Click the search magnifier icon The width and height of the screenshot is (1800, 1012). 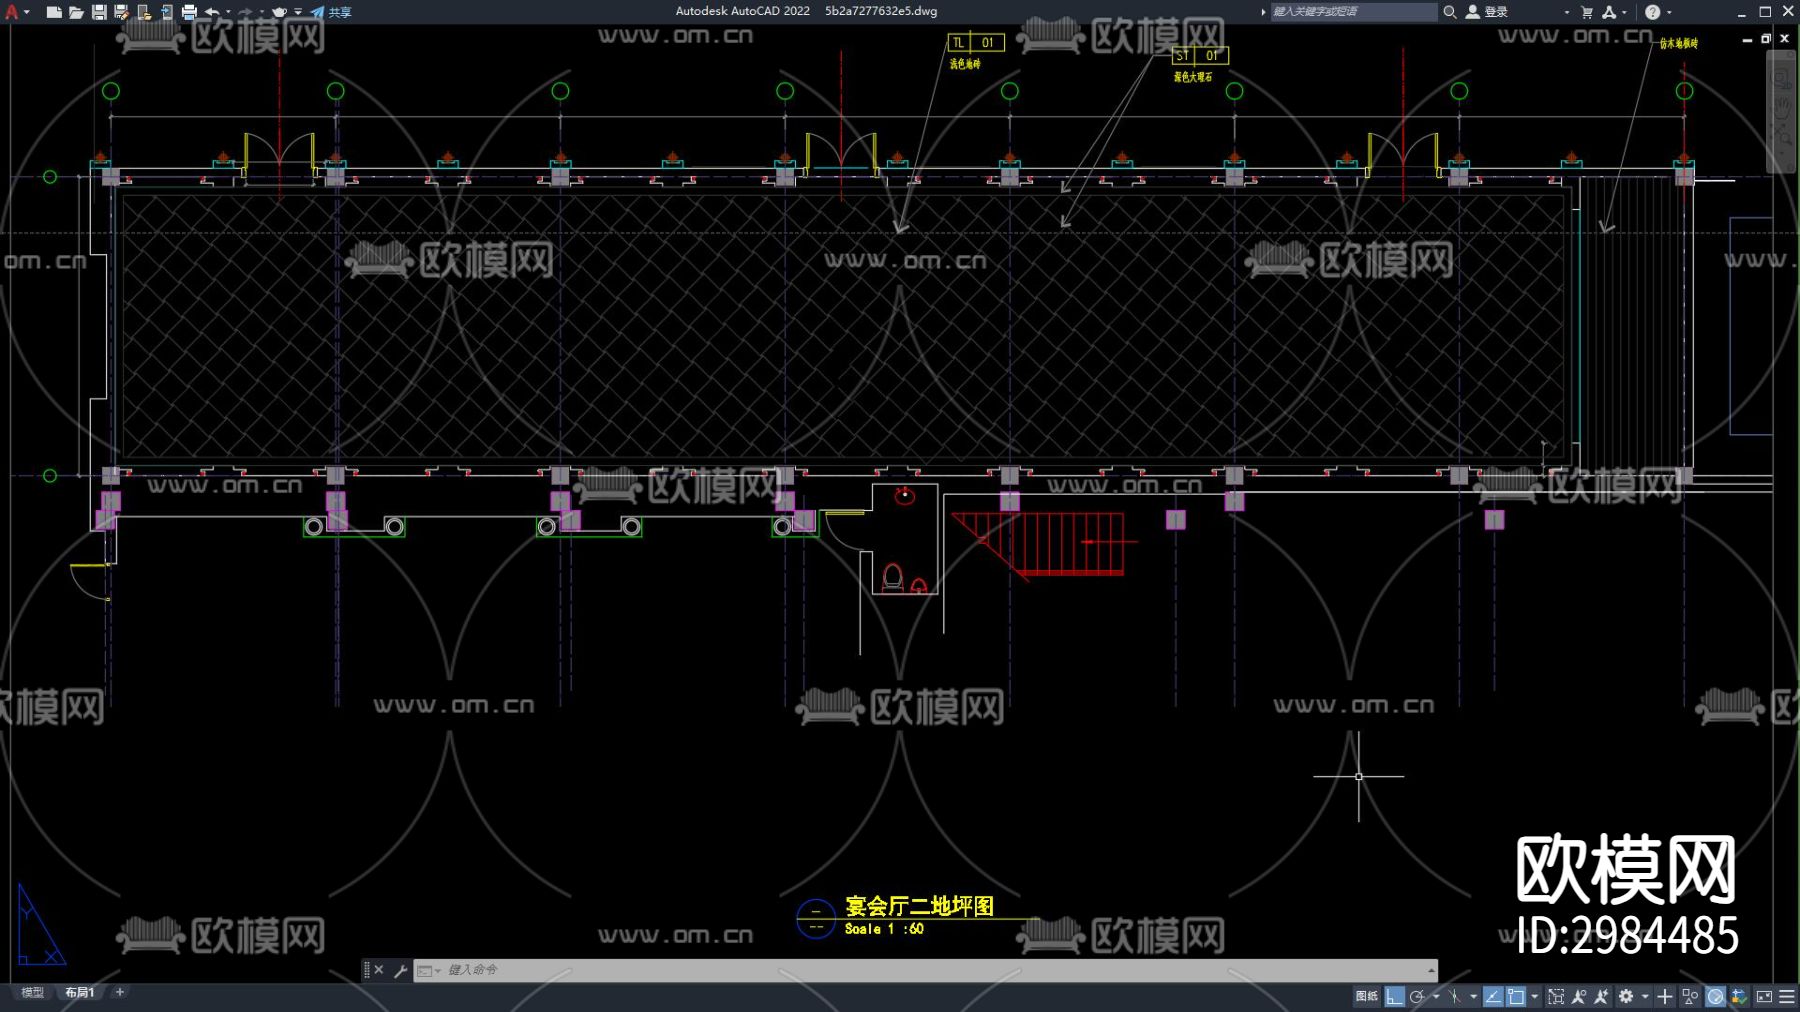click(1449, 12)
